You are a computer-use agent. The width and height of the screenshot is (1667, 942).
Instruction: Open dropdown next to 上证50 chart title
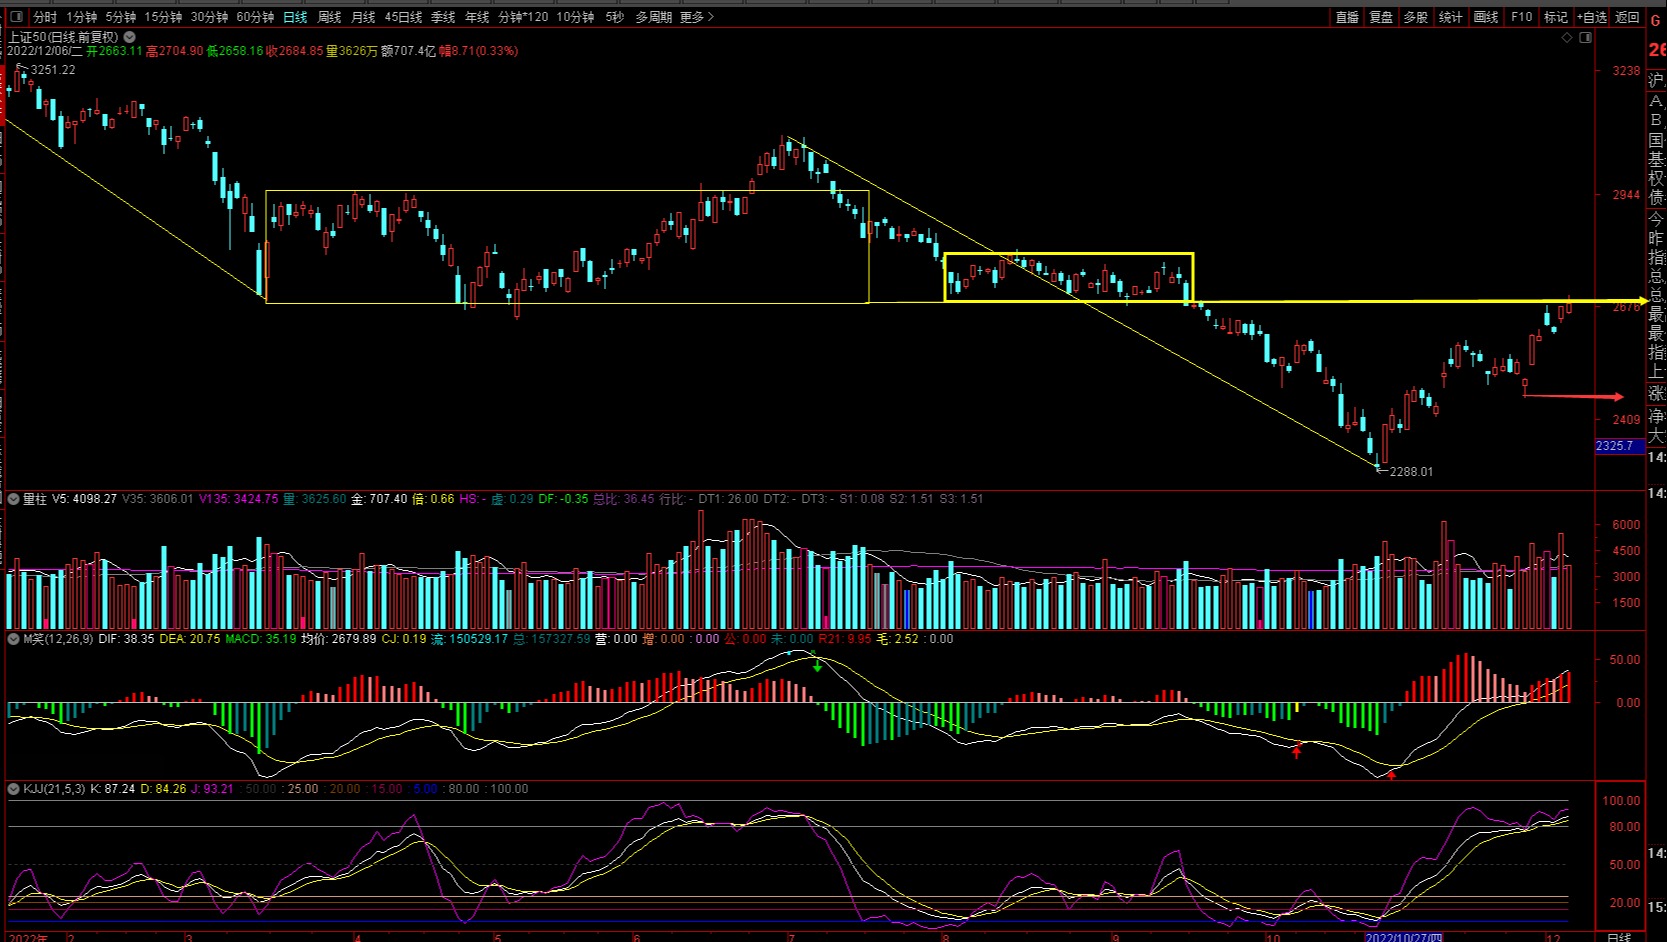pyautogui.click(x=129, y=37)
